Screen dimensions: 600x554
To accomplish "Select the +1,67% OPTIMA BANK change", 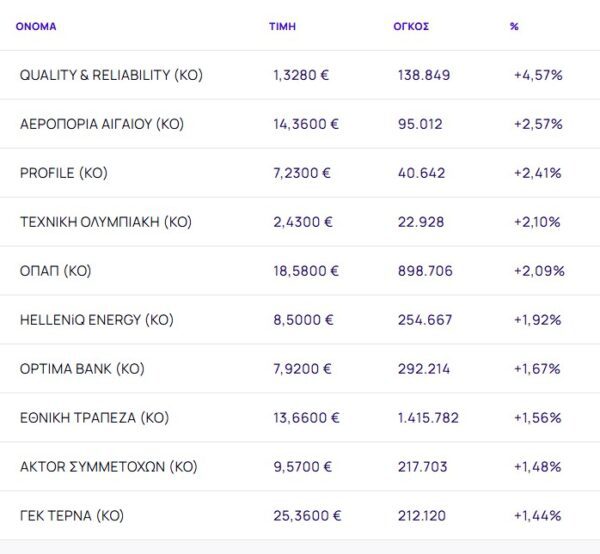I will click(538, 369).
